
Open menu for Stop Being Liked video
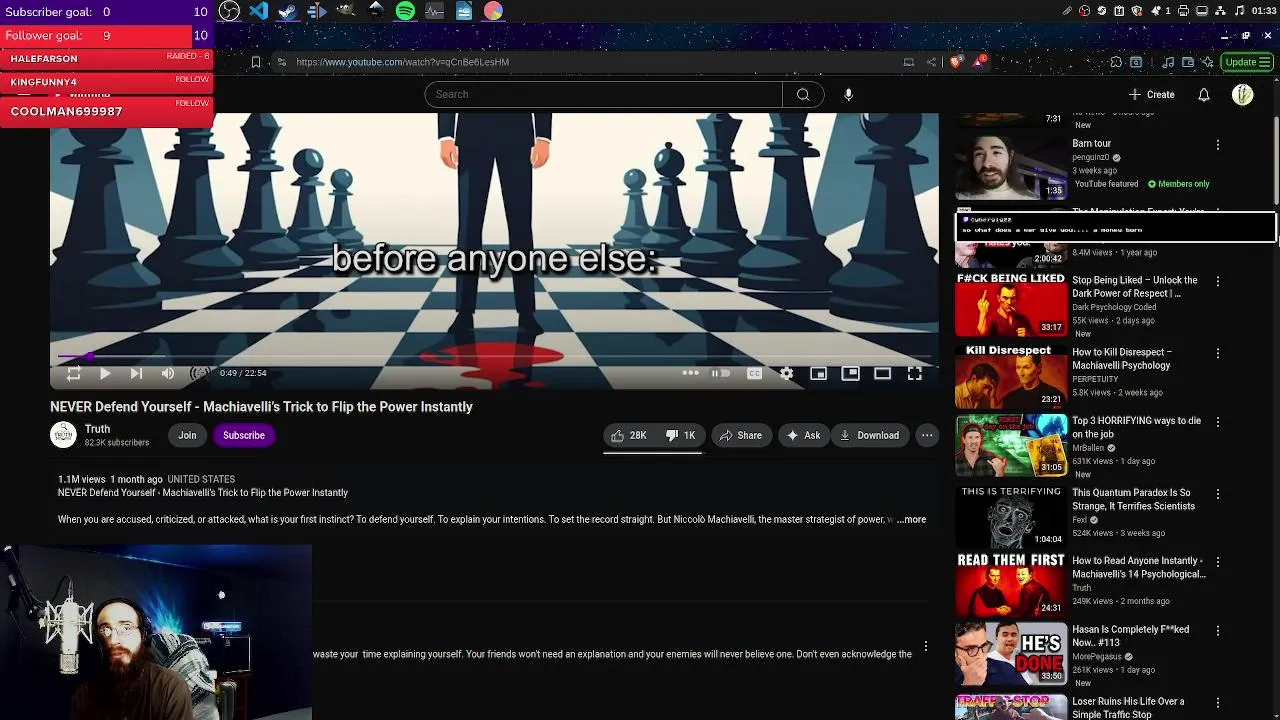point(1217,282)
